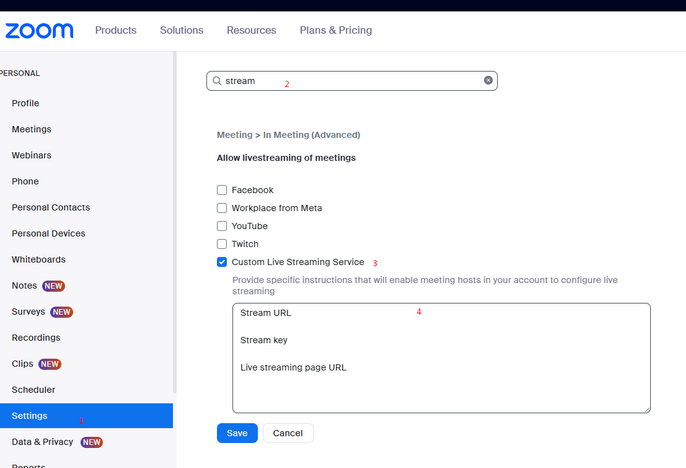Click the stream search input field
Screen dimensions: 686x468
pos(352,81)
